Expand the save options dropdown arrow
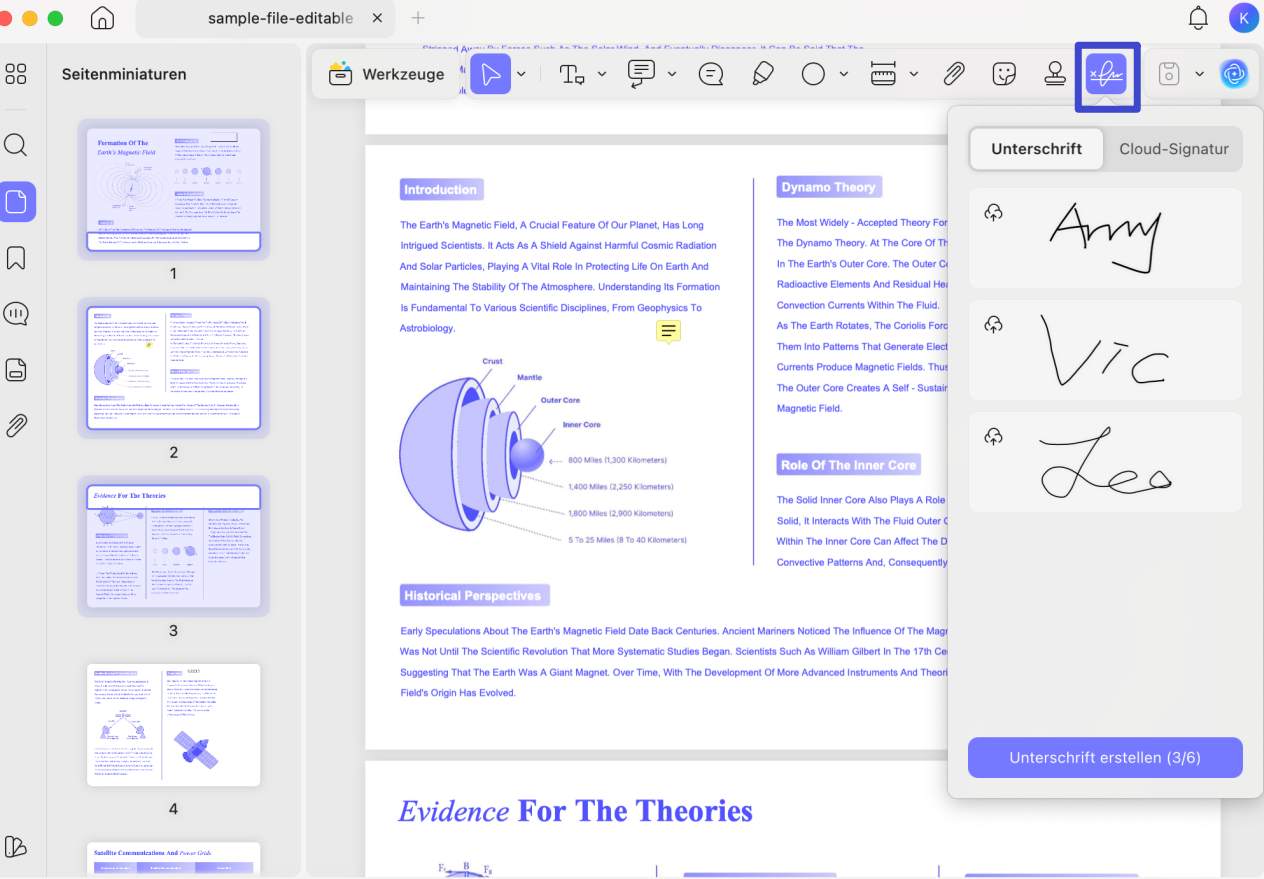Image resolution: width=1264 pixels, height=879 pixels. click(x=1199, y=74)
